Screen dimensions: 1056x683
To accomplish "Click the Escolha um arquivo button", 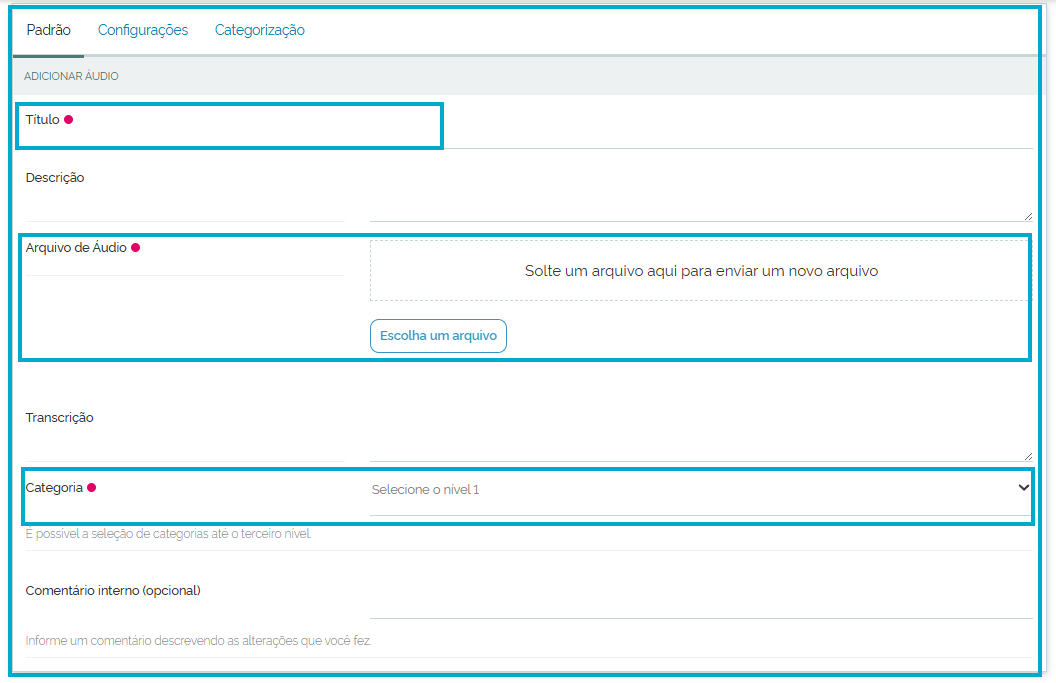I will pyautogui.click(x=438, y=336).
